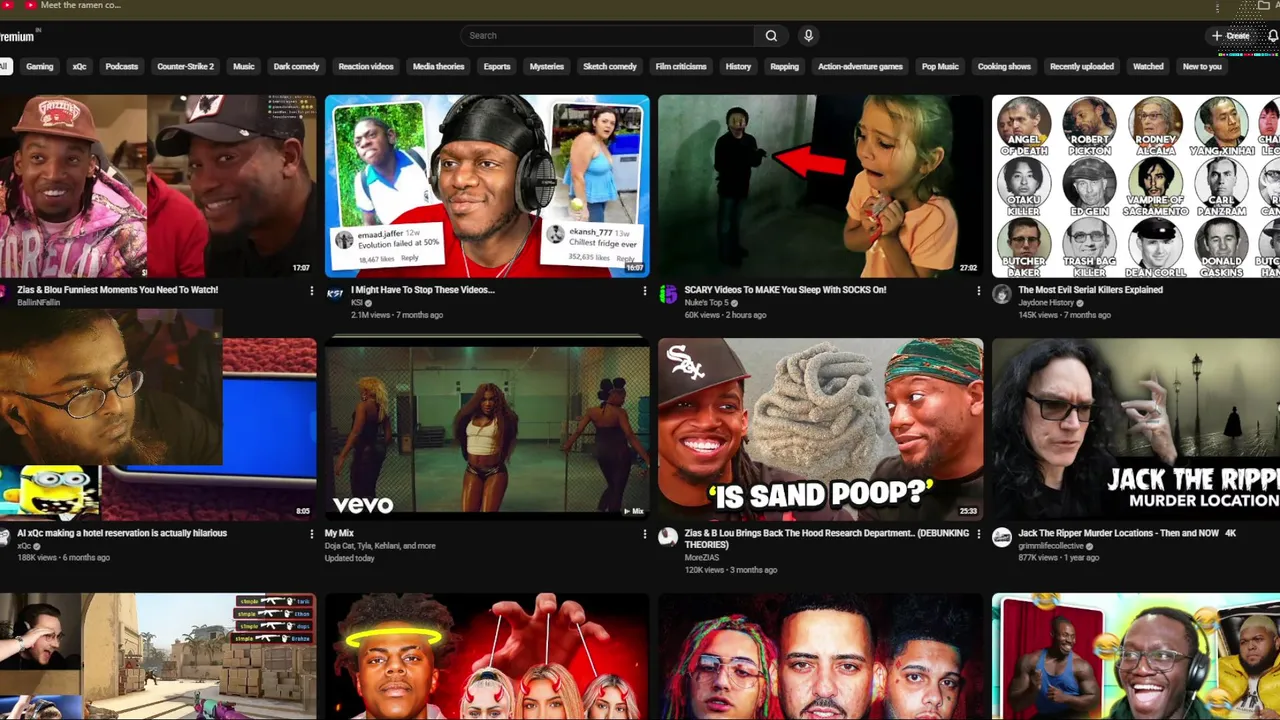Choose the Action-adventure games chip
Screen dimensions: 1280x720
860,67
